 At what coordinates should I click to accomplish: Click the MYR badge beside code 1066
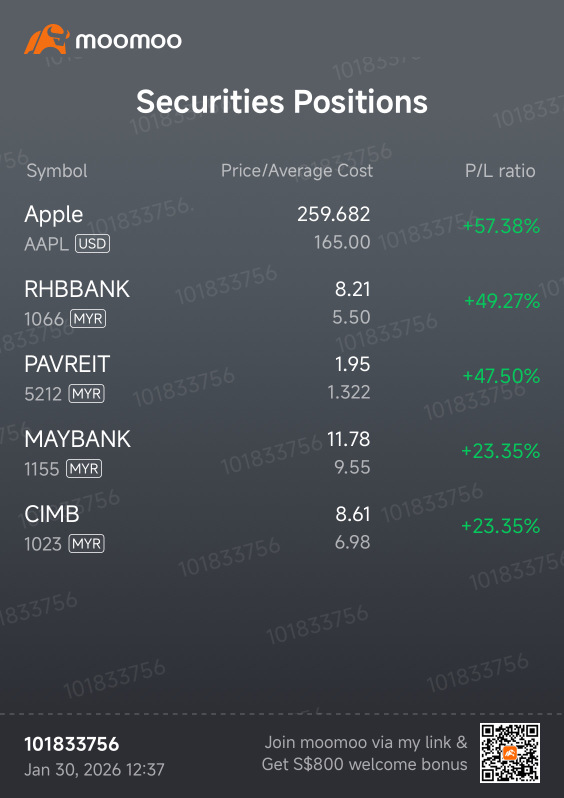[88, 319]
